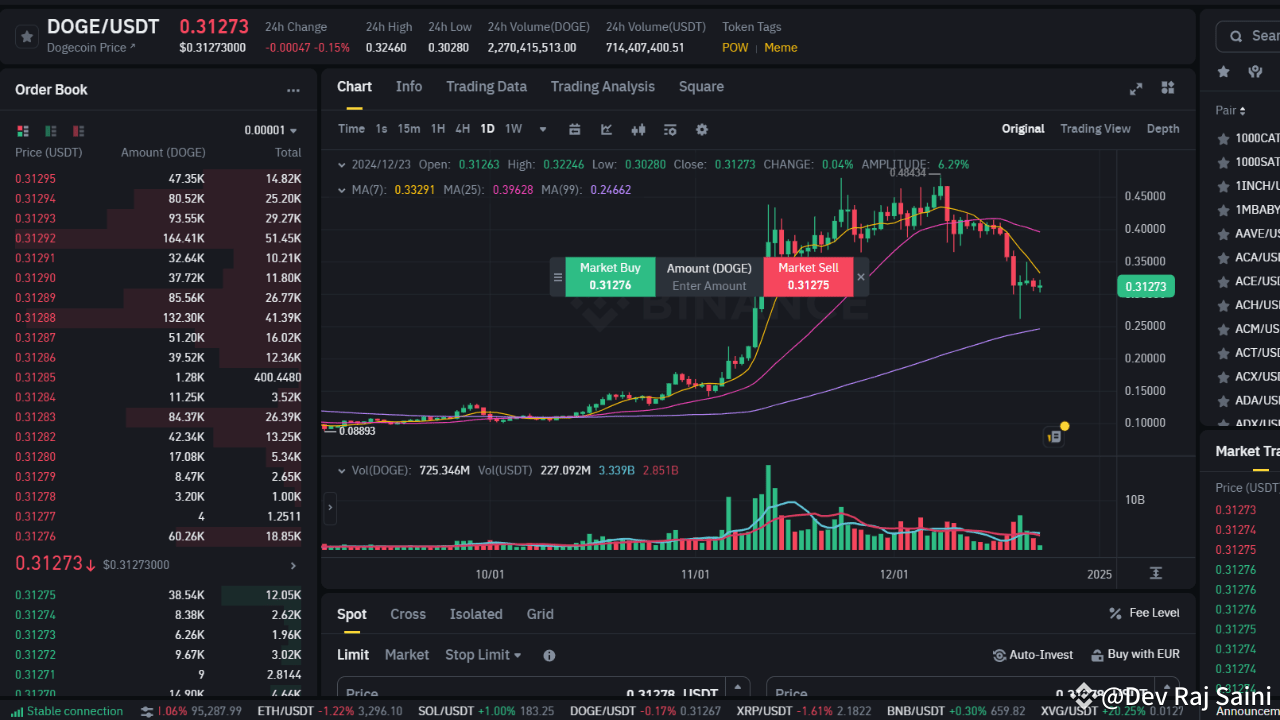The height and width of the screenshot is (720, 1280).
Task: Open Stop Limit order type dropdown
Action: coord(483,655)
